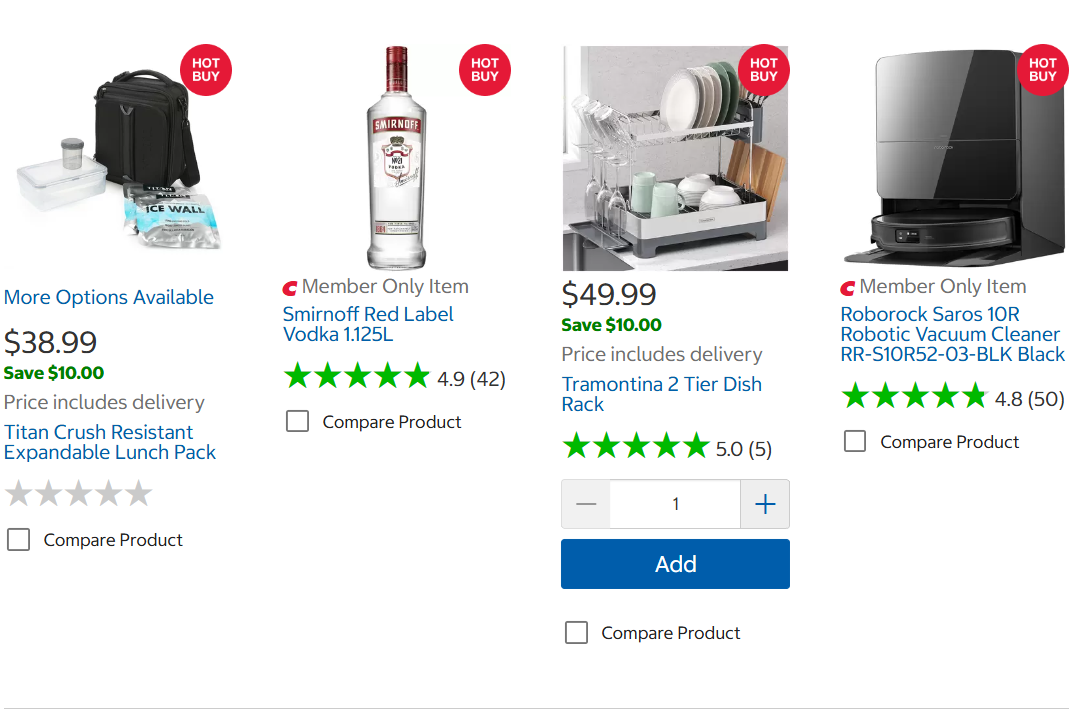This screenshot has height=714, width=1075.
Task: Click Roborock's red Member Only icon
Action: [848, 288]
